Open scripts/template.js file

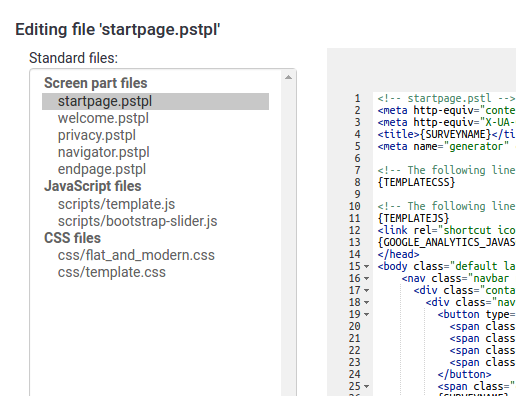(116, 204)
